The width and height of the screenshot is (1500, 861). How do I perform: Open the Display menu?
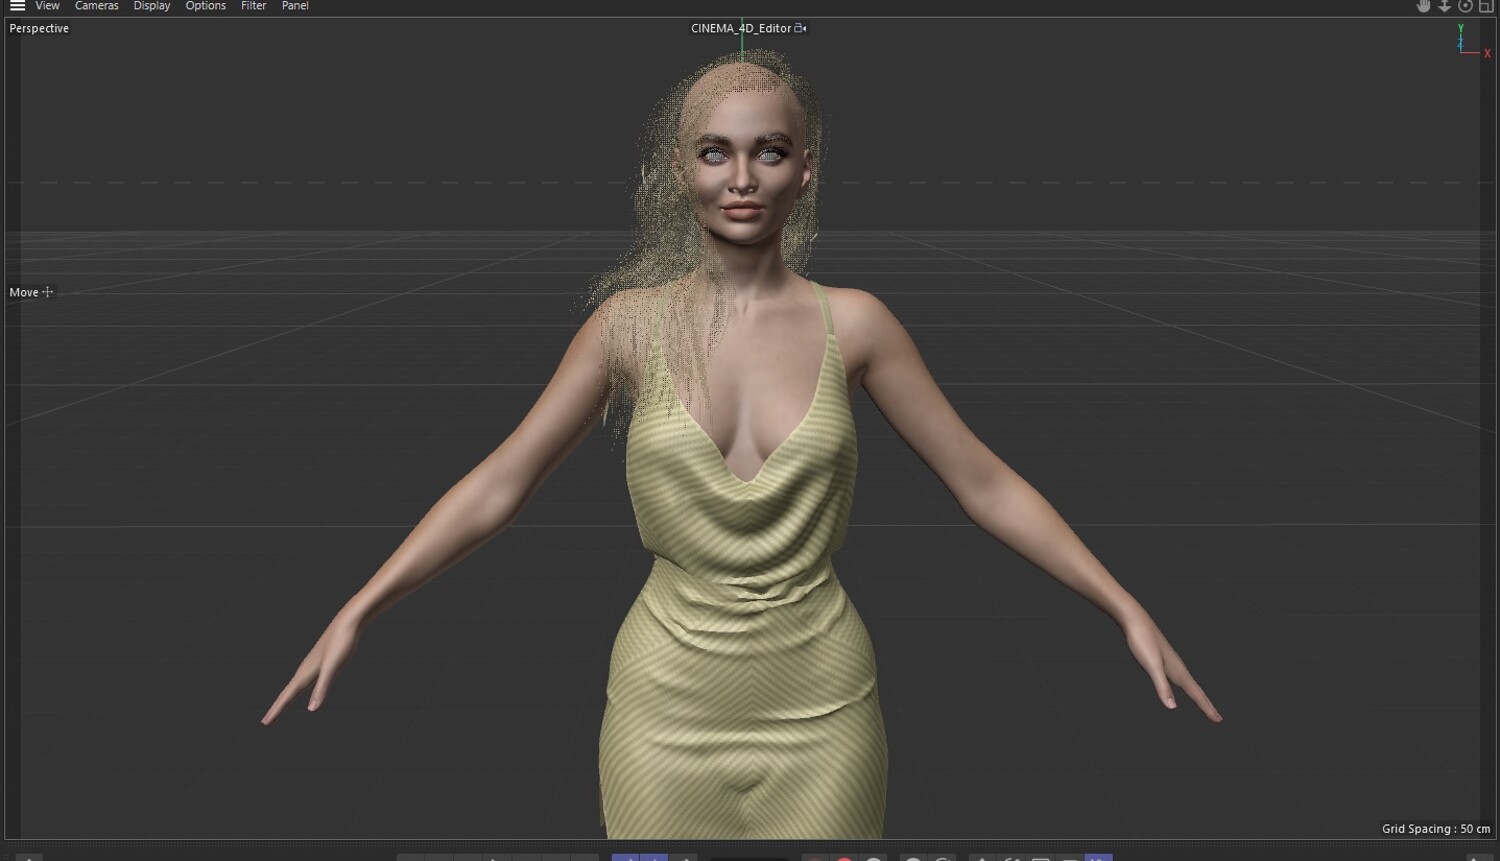click(152, 6)
